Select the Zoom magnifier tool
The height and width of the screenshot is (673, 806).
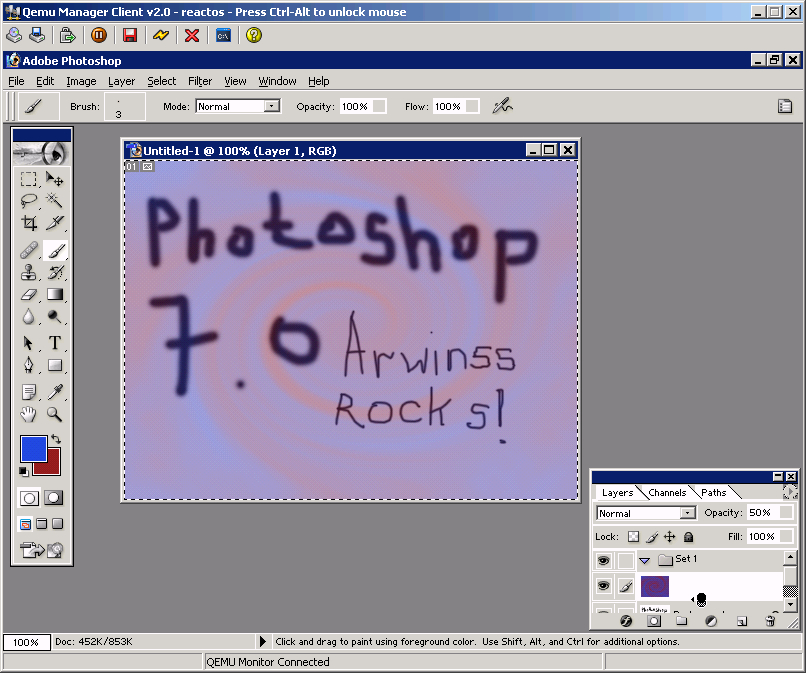pos(55,414)
